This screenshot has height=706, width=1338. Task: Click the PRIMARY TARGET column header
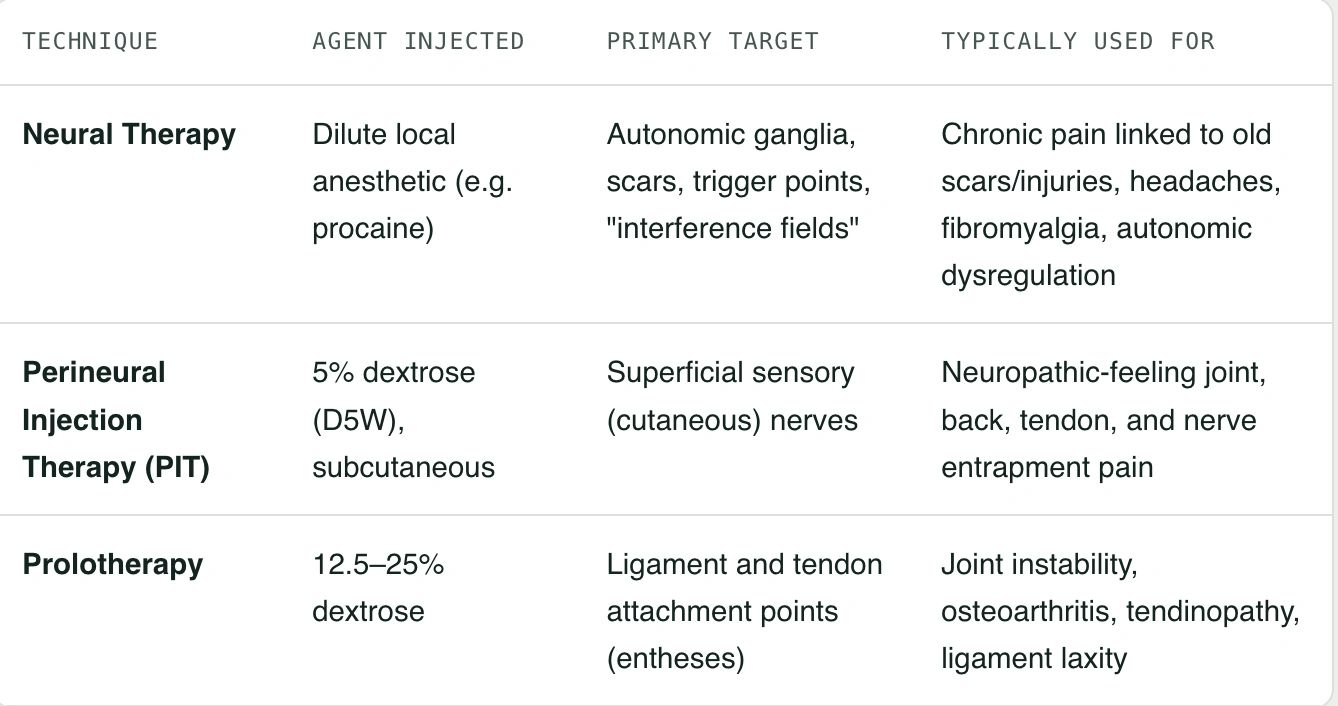[713, 41]
